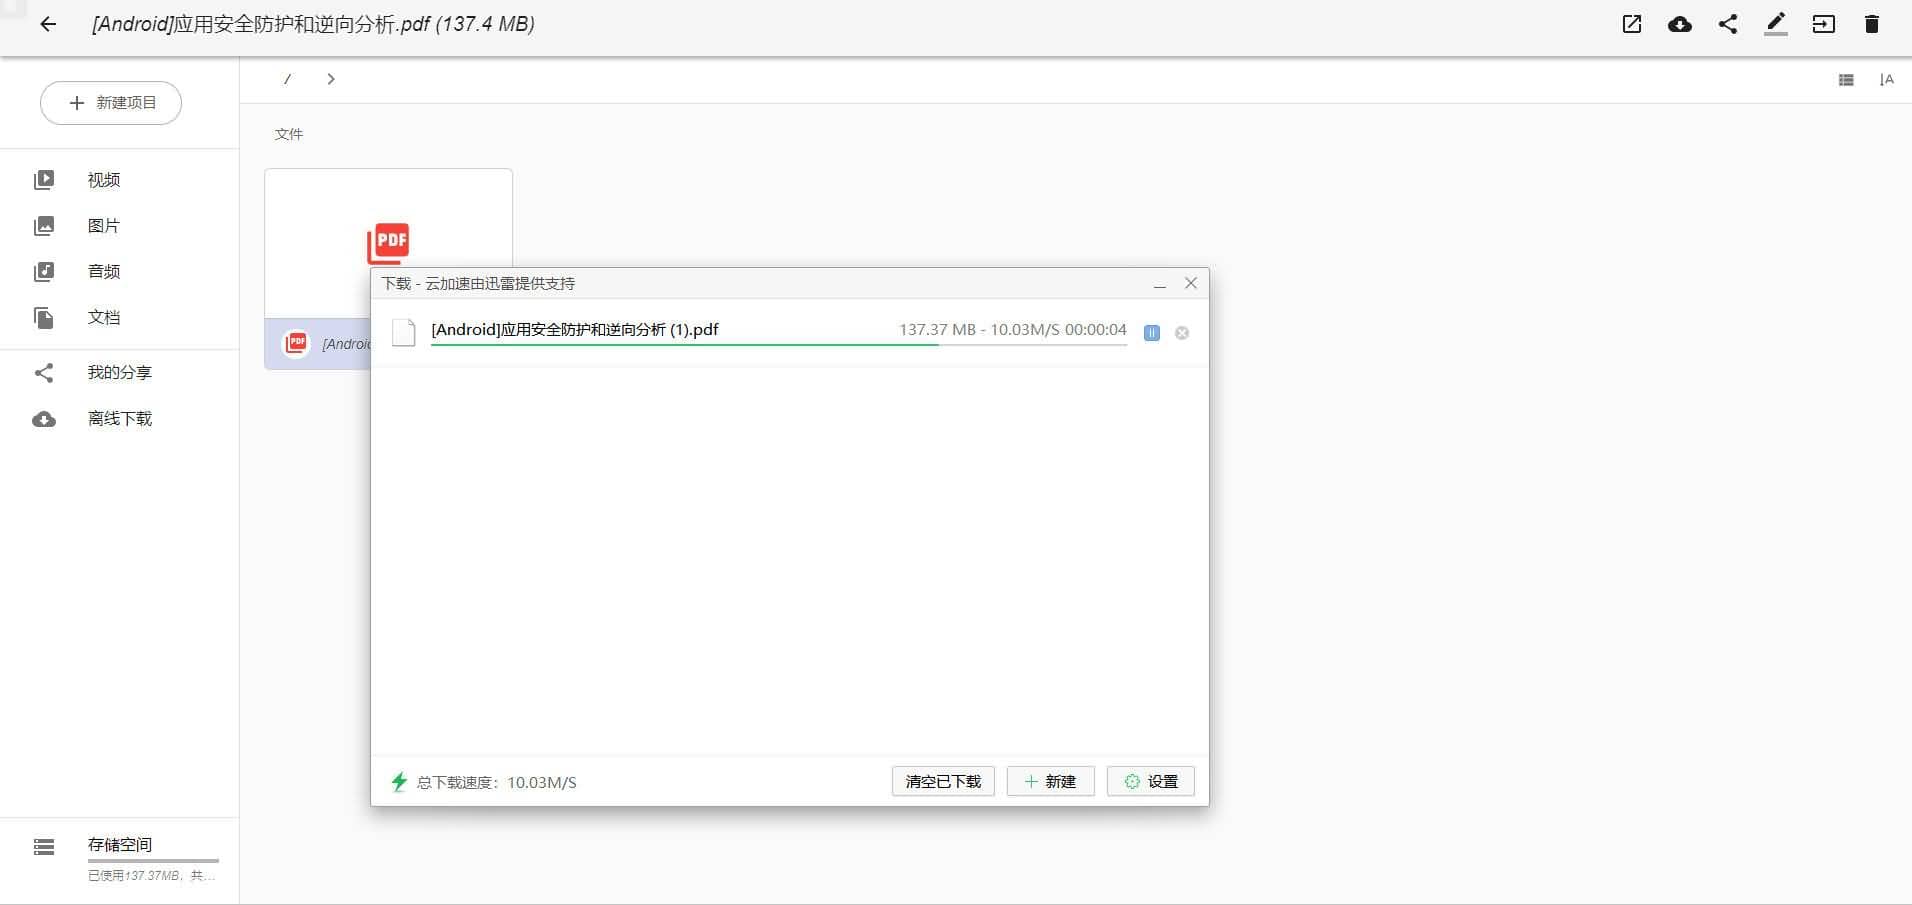Click the download progress bar

[x=779, y=344]
